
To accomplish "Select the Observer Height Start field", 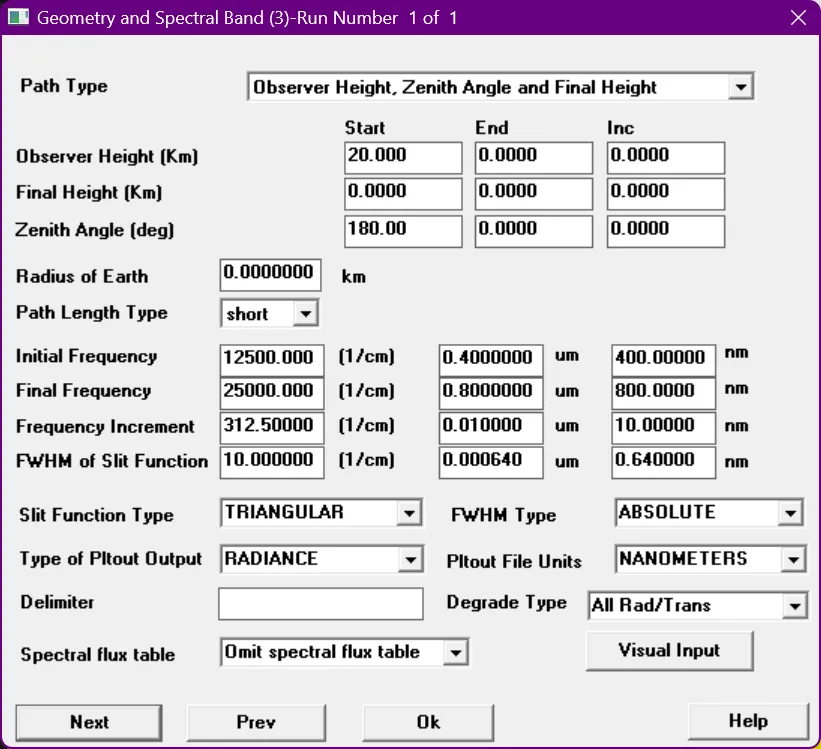I will coord(403,157).
